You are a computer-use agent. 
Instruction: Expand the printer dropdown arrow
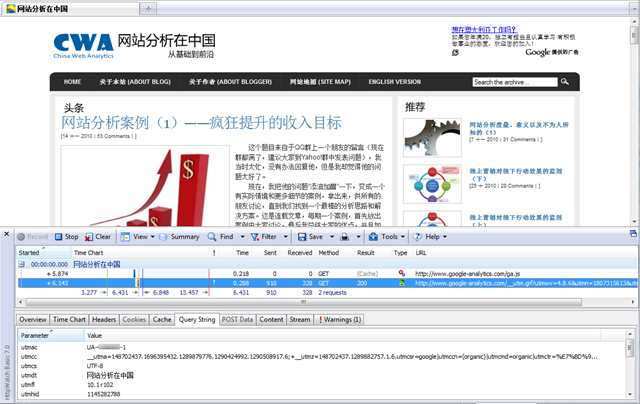coord(357,237)
